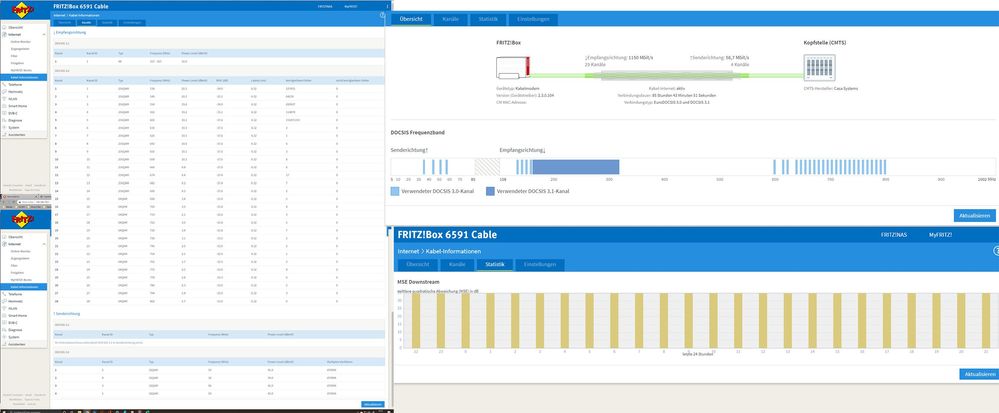The image size is (999, 413).
Task: Click the Heimnetz icon in the lower sidebar
Action: 4,301
